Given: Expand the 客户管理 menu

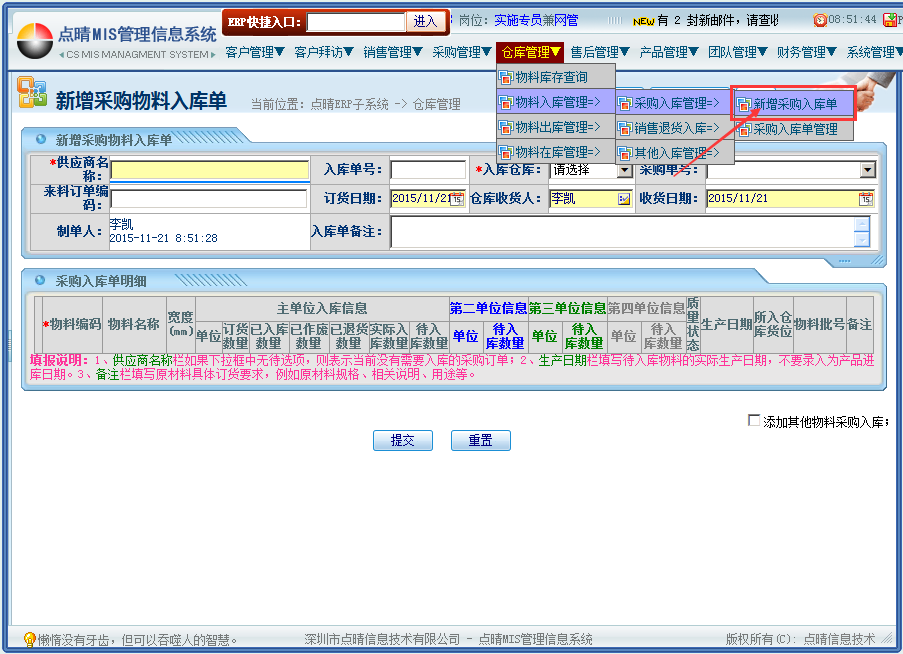Looking at the screenshot, I should pos(255,52).
